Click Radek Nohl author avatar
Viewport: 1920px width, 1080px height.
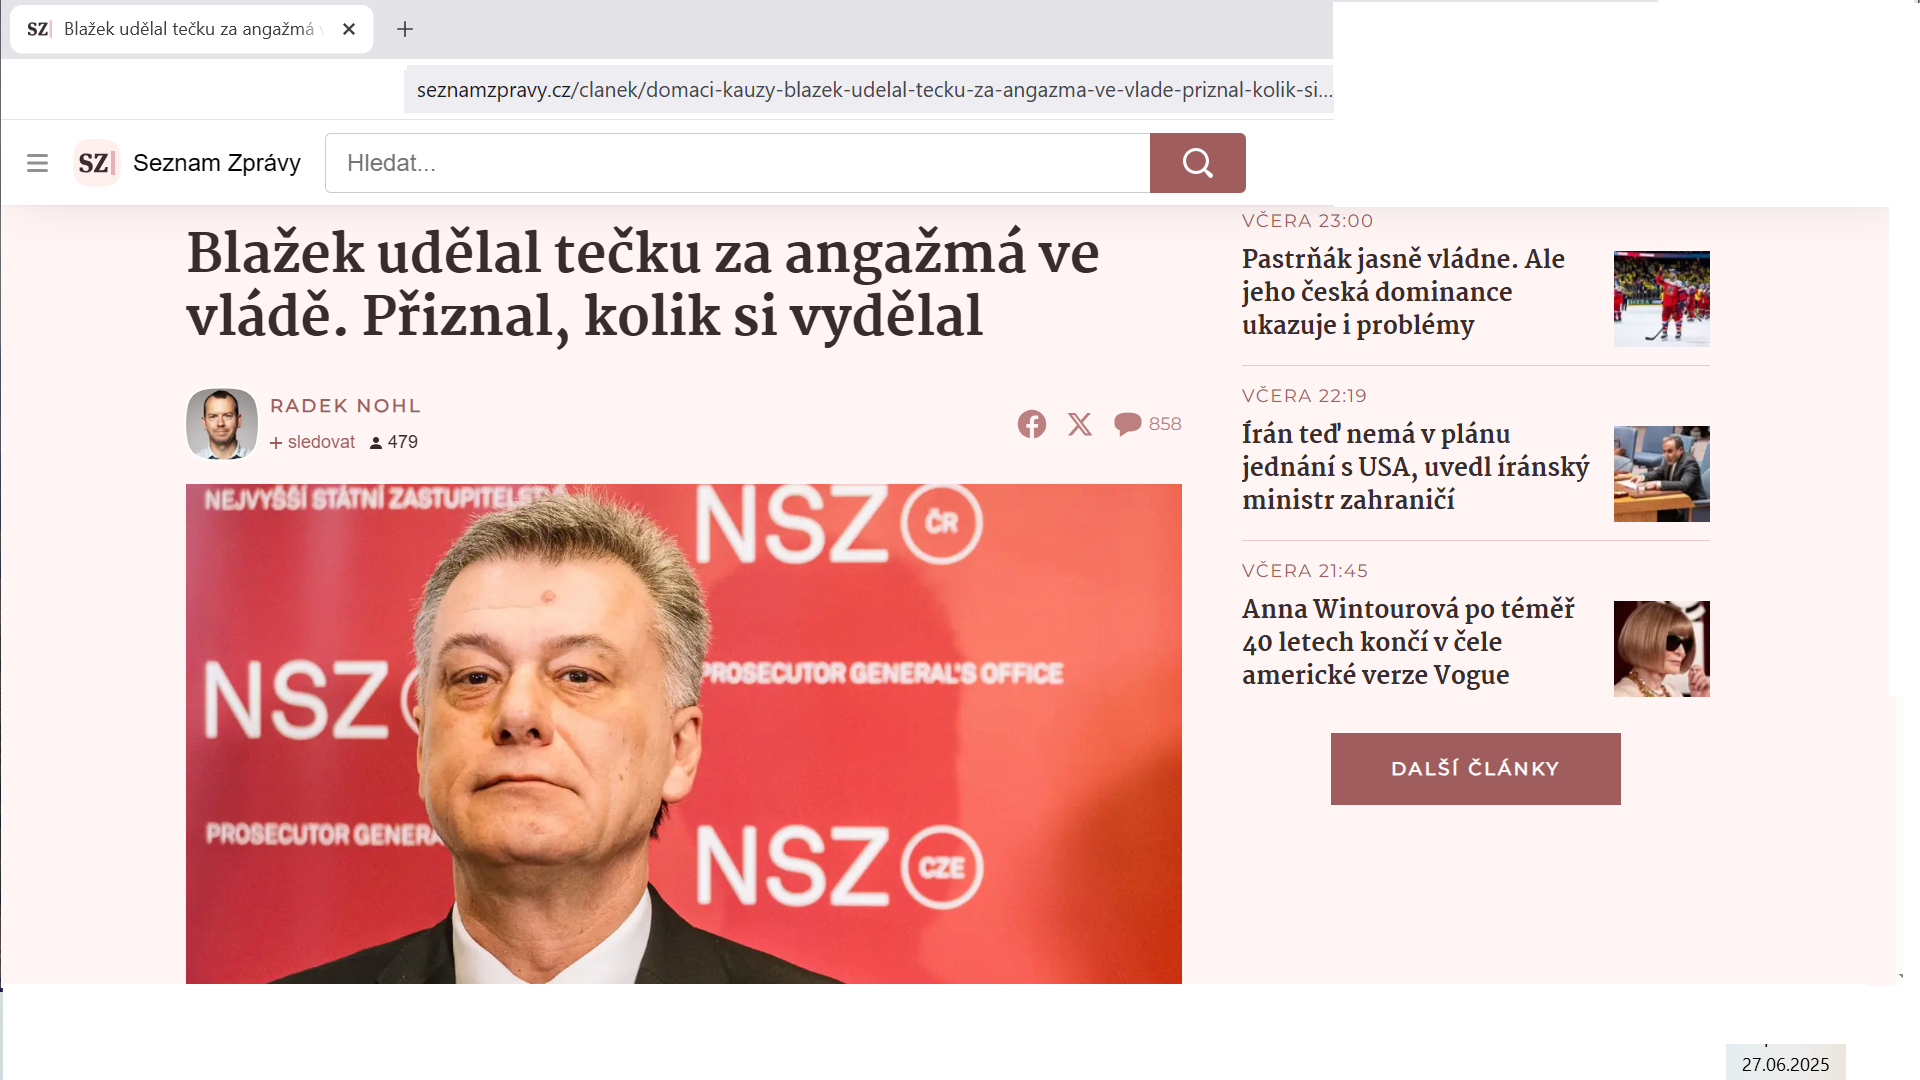click(x=222, y=424)
